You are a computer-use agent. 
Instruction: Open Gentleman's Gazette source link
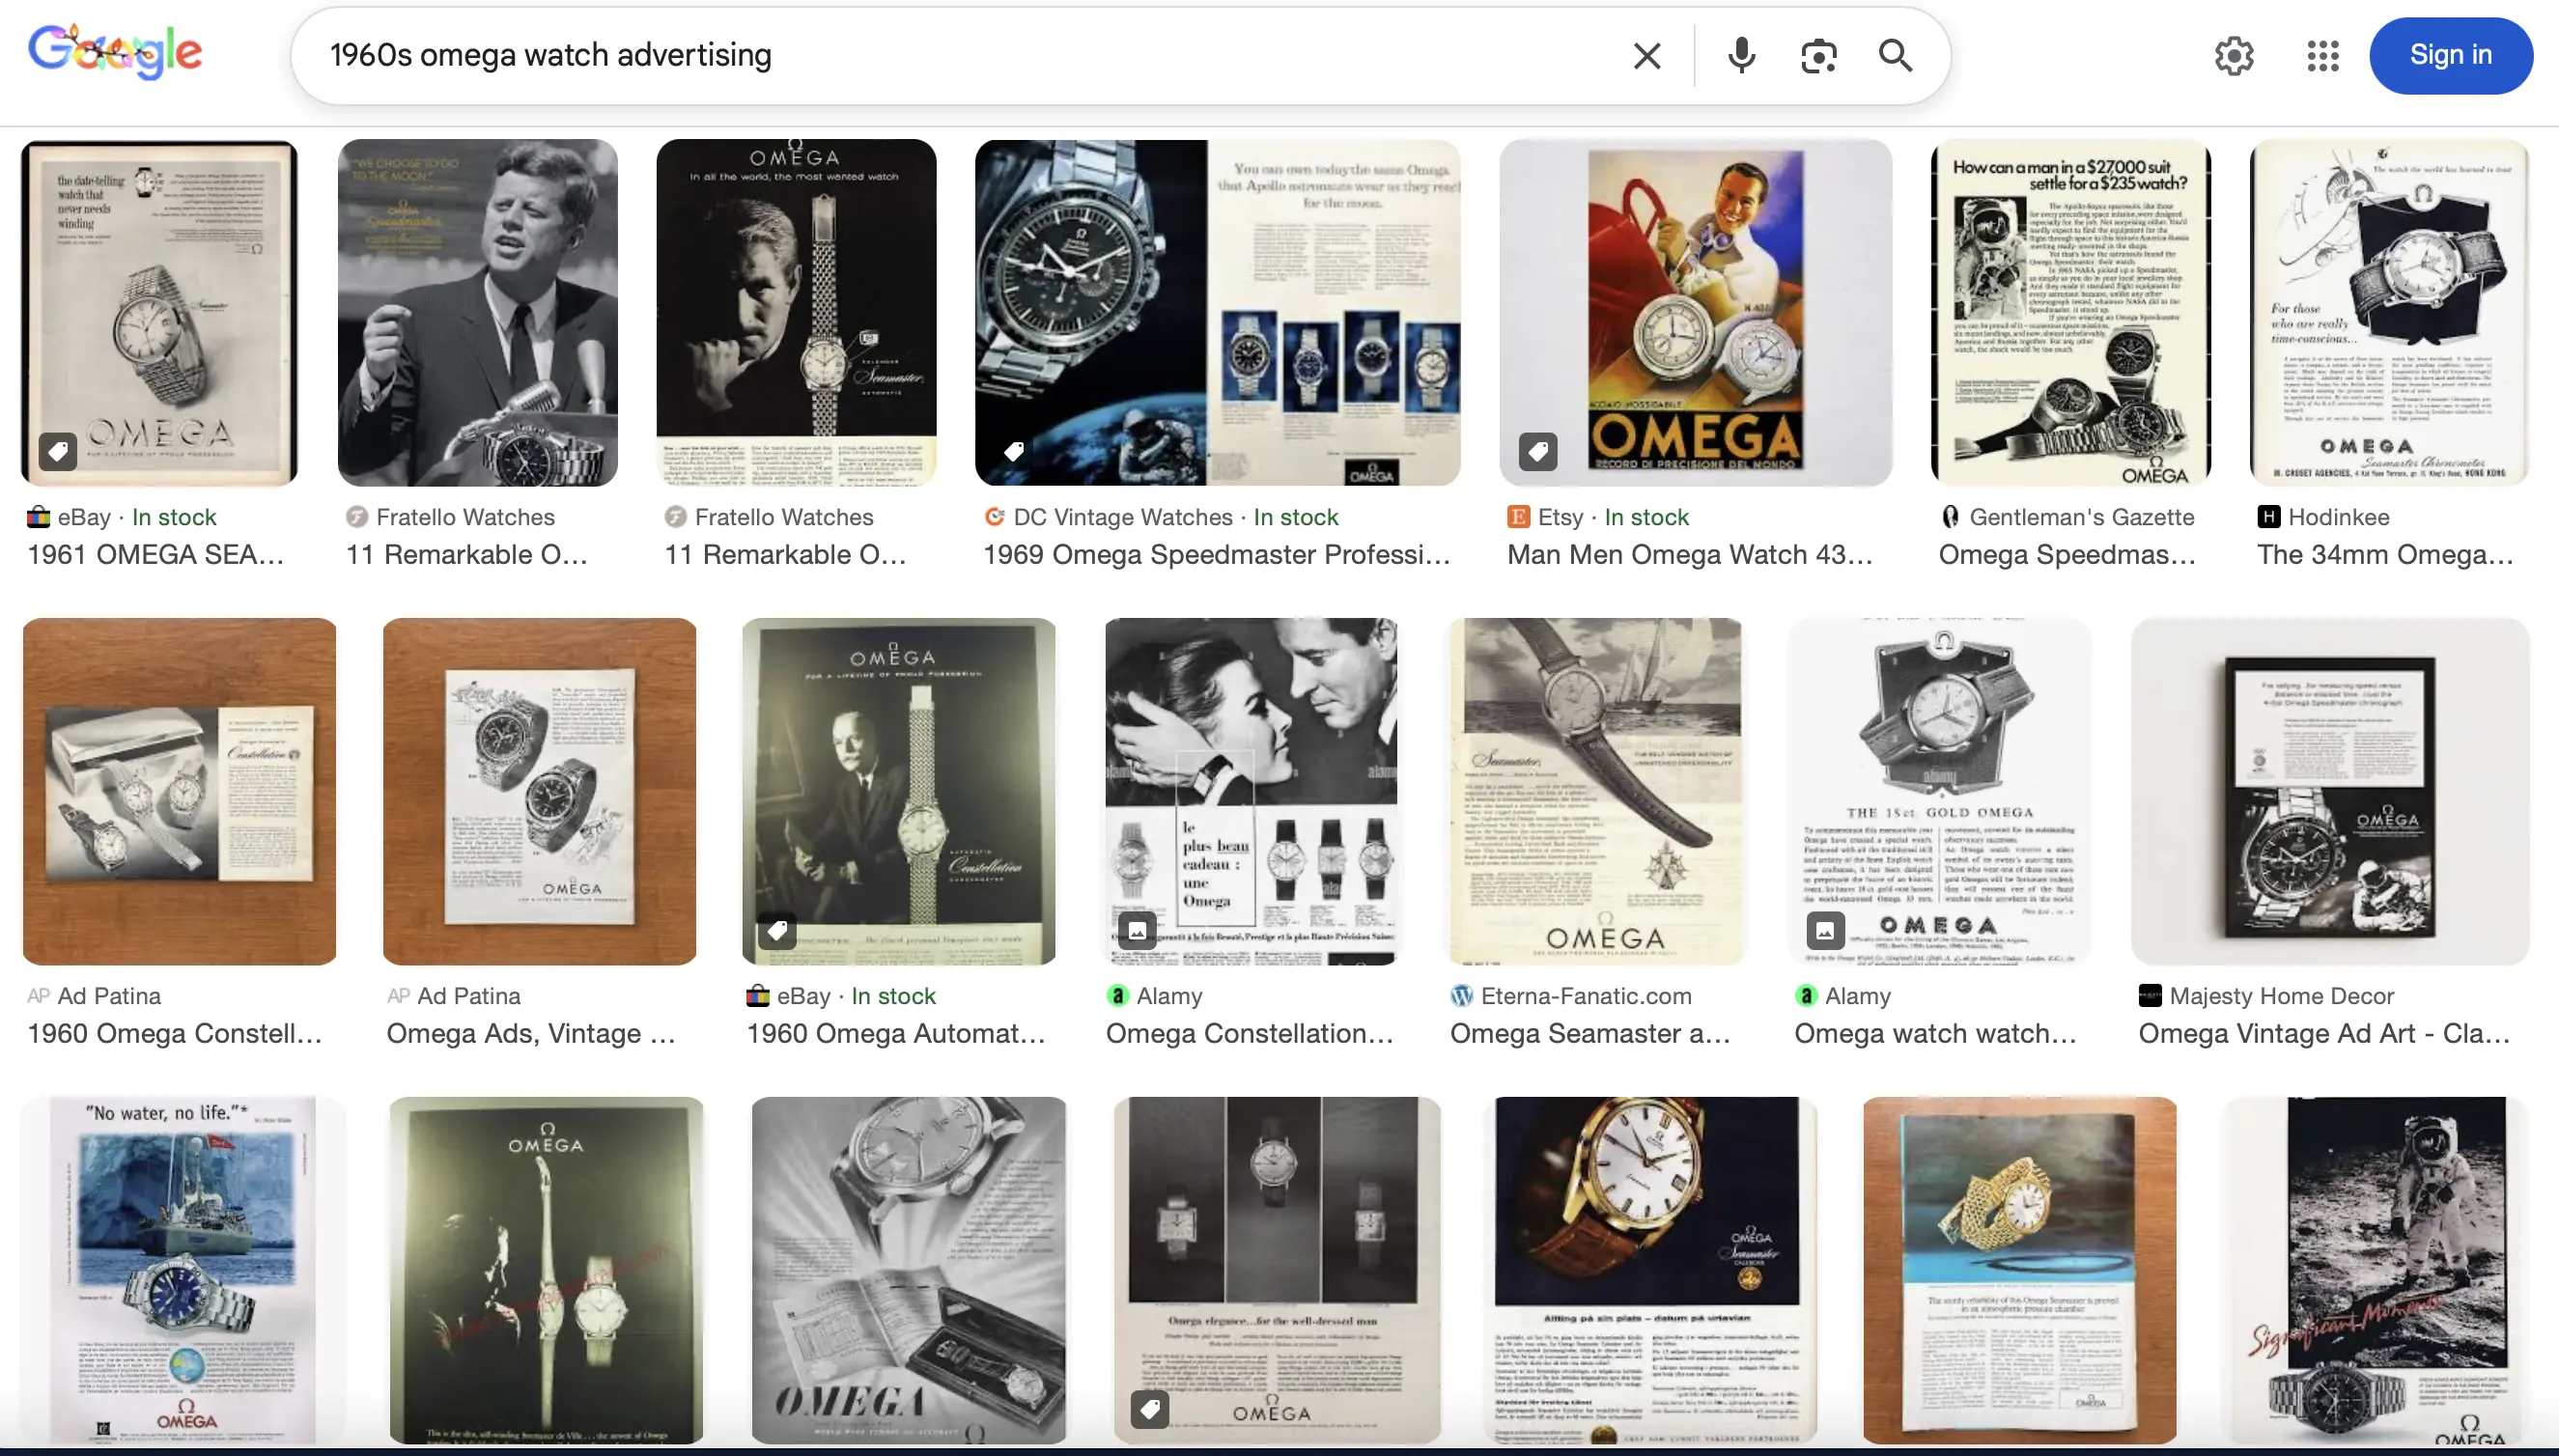click(x=2081, y=517)
